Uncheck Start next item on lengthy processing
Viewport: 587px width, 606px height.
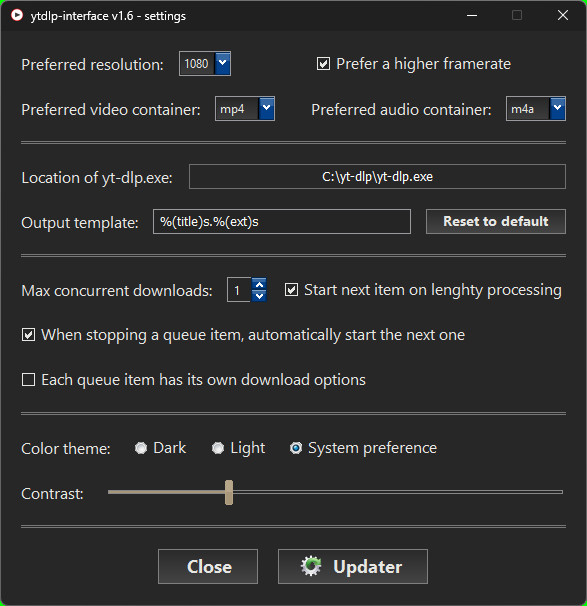point(291,290)
